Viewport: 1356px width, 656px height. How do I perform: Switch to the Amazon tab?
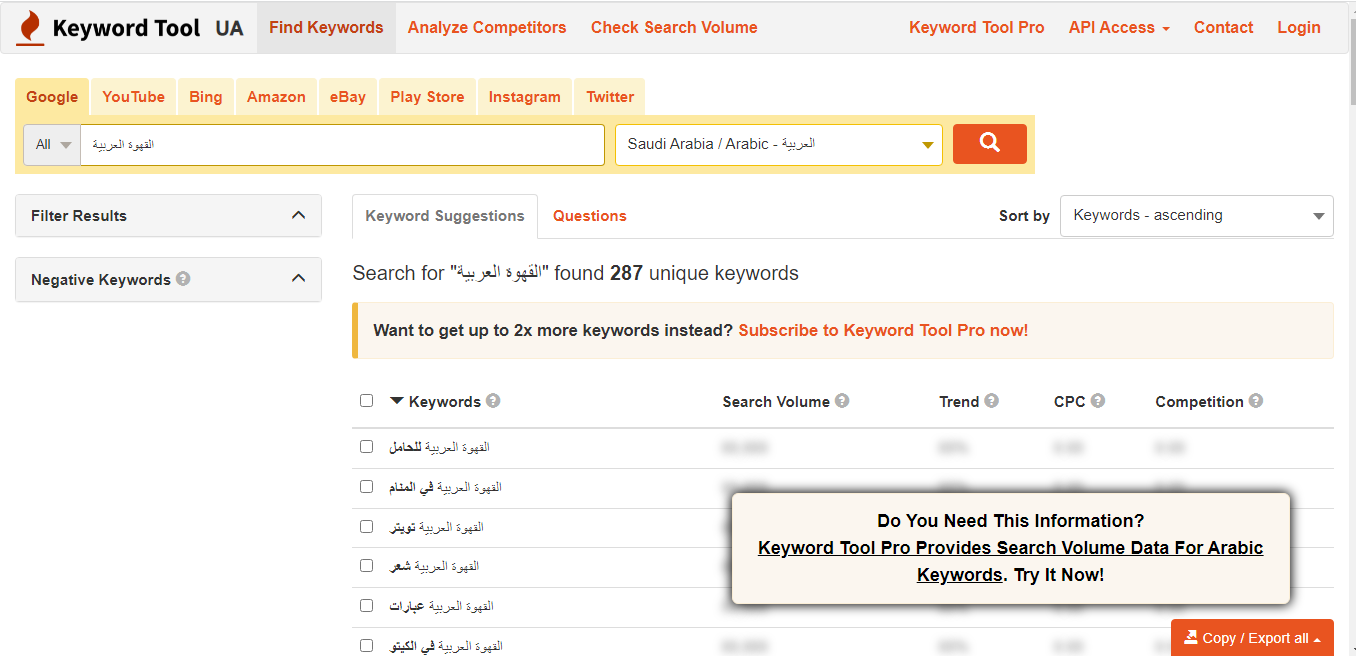(276, 97)
